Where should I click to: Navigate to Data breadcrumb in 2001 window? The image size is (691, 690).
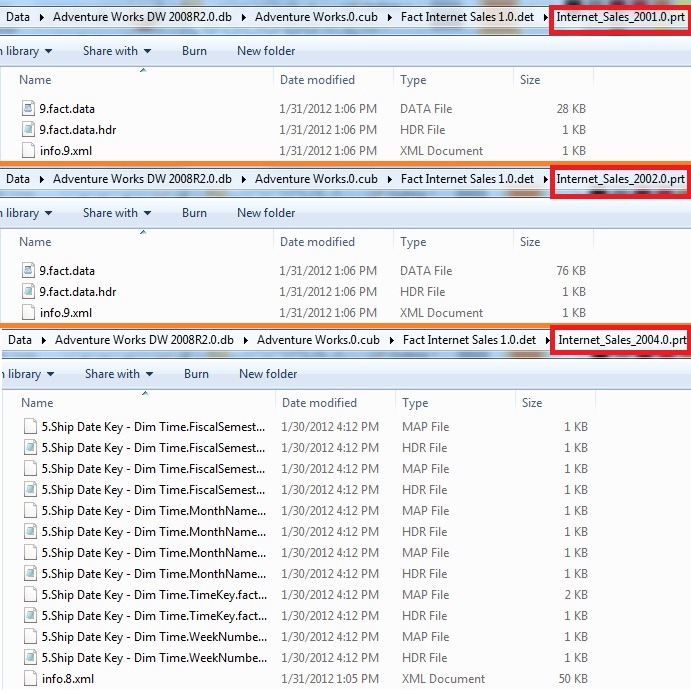[x=18, y=17]
